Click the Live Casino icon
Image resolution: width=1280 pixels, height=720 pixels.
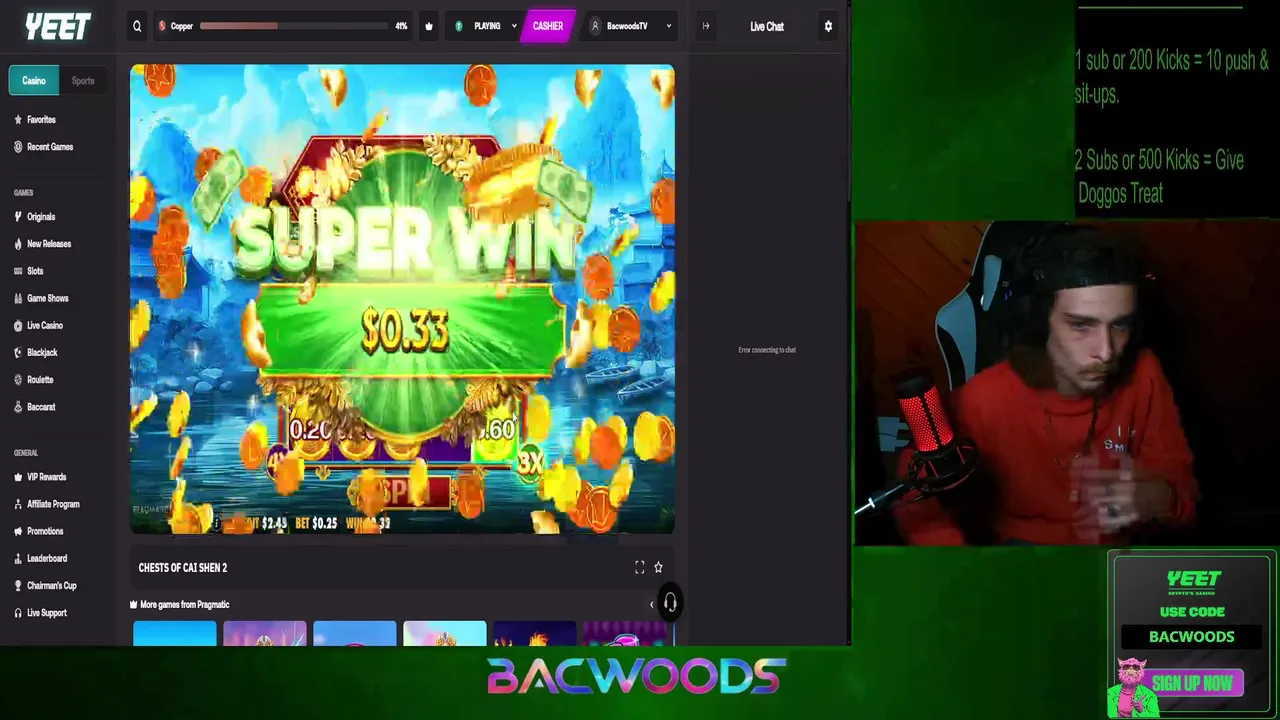[x=18, y=325]
